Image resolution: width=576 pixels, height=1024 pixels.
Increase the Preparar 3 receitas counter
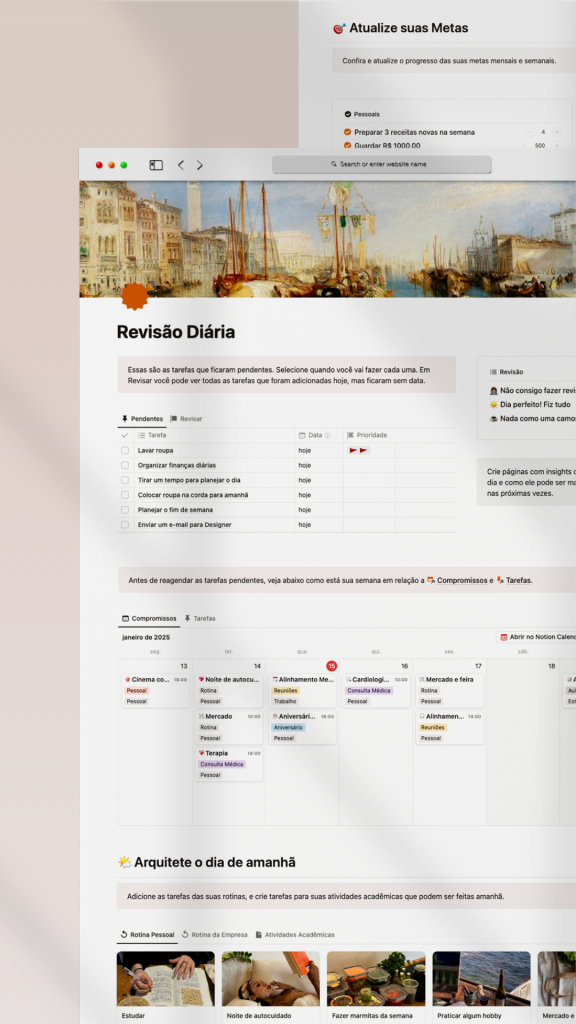pos(556,132)
